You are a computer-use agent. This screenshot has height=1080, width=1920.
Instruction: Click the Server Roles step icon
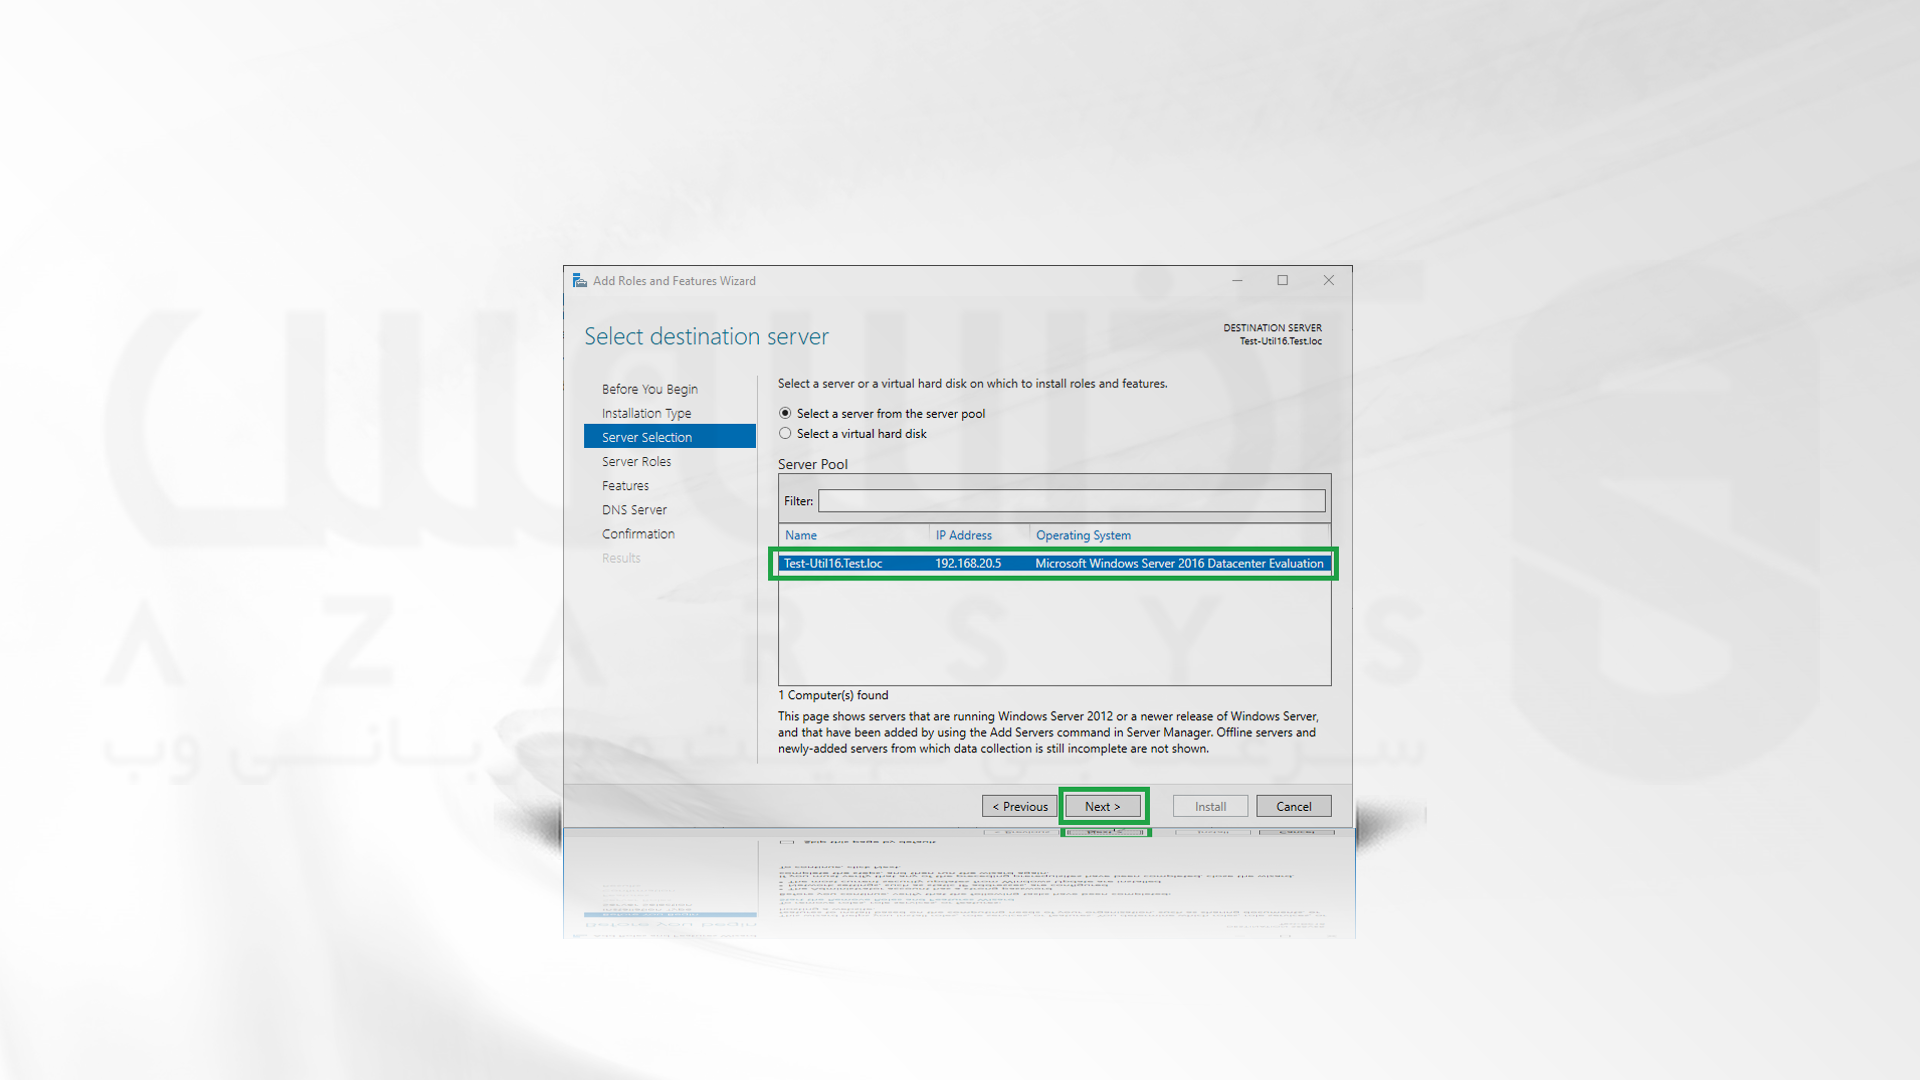(x=636, y=460)
